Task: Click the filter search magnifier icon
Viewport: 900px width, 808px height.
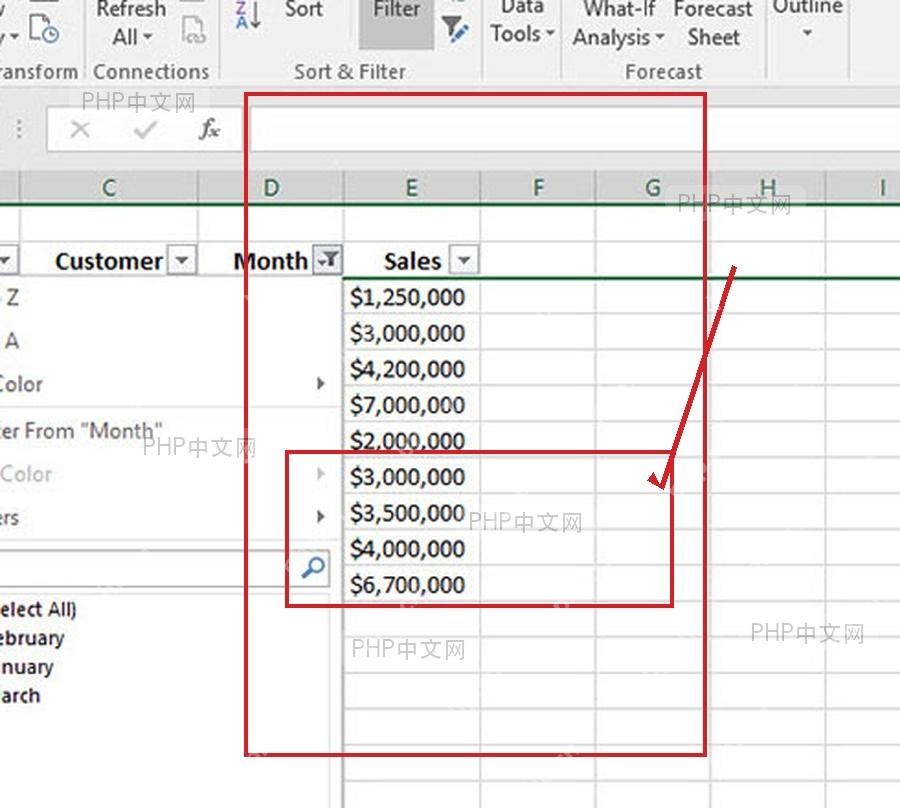Action: click(x=314, y=568)
